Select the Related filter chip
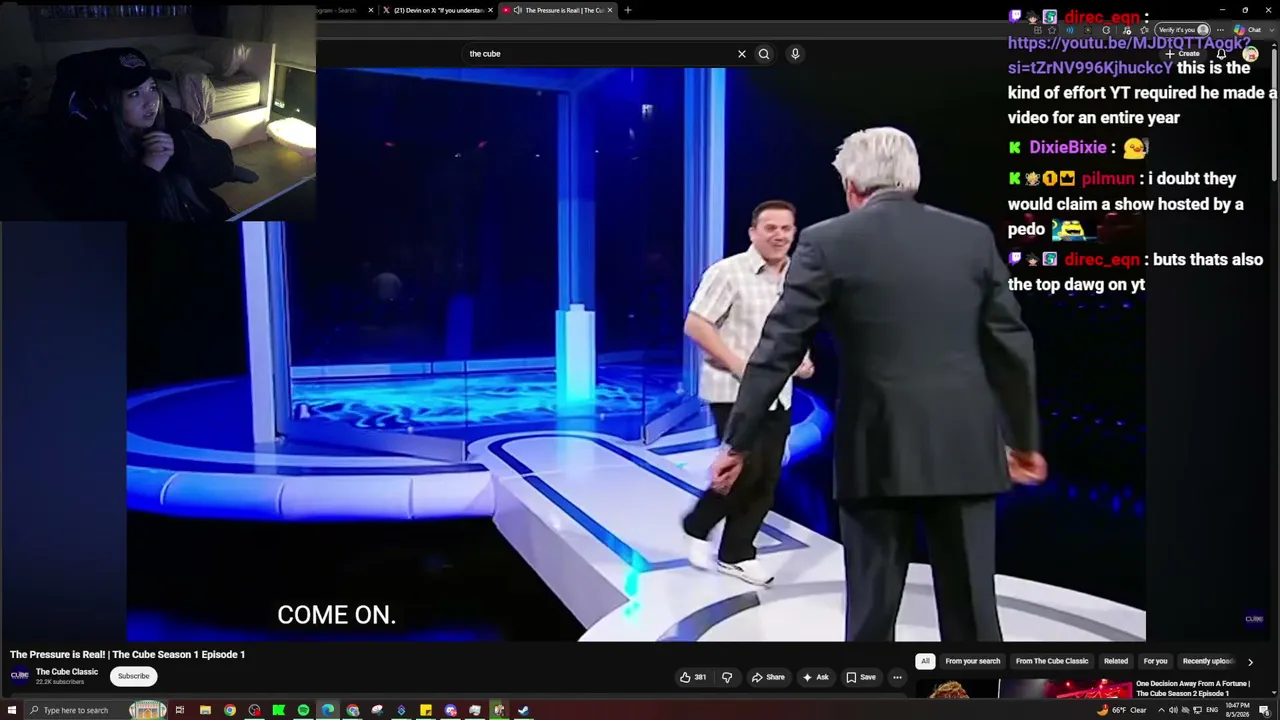The width and height of the screenshot is (1280, 720). coord(1116,661)
